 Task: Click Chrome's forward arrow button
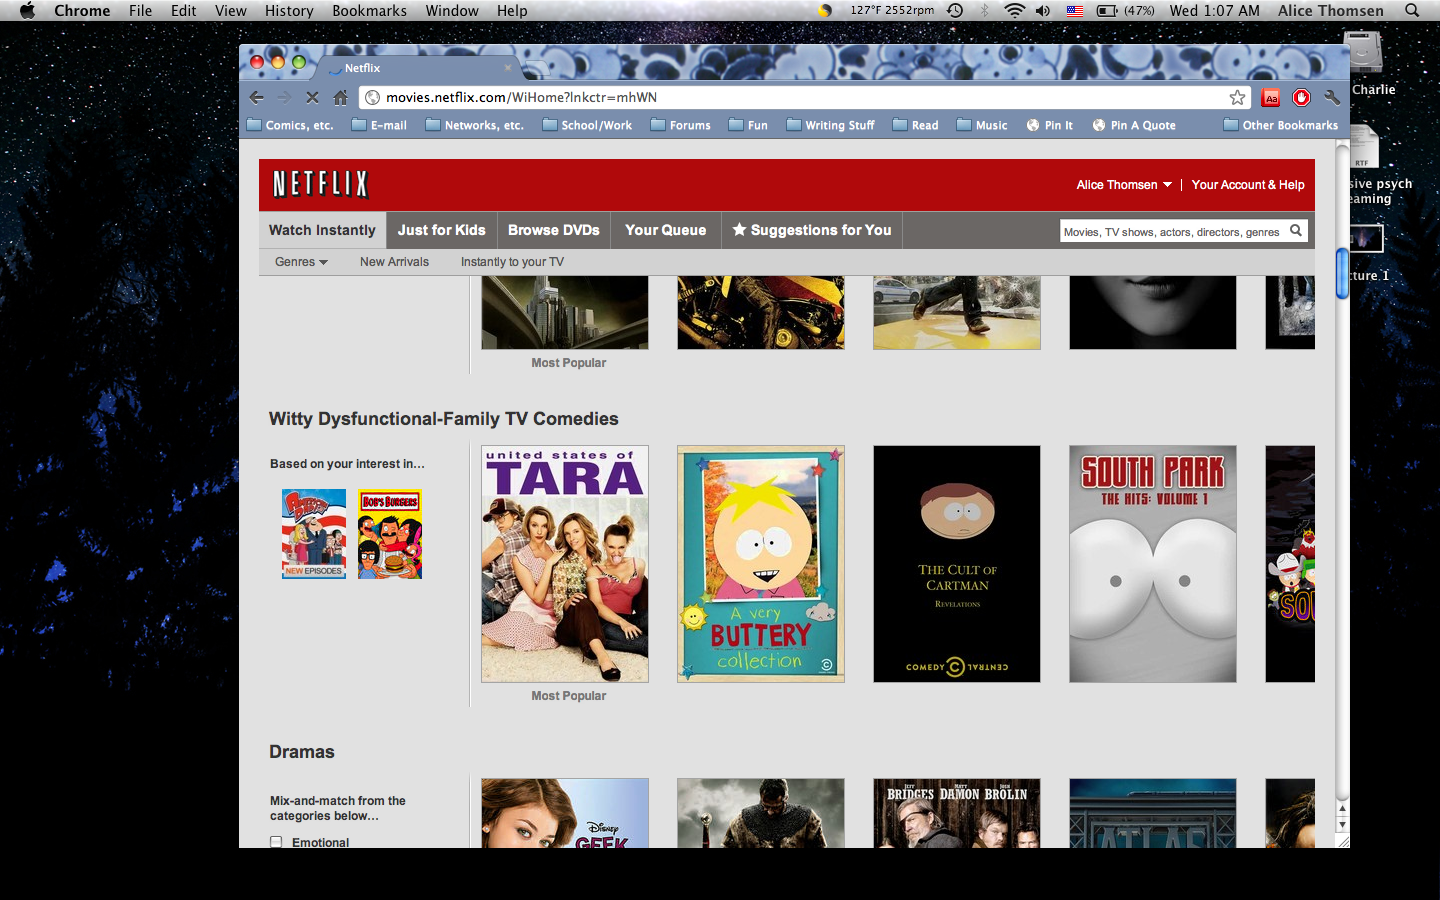[284, 97]
